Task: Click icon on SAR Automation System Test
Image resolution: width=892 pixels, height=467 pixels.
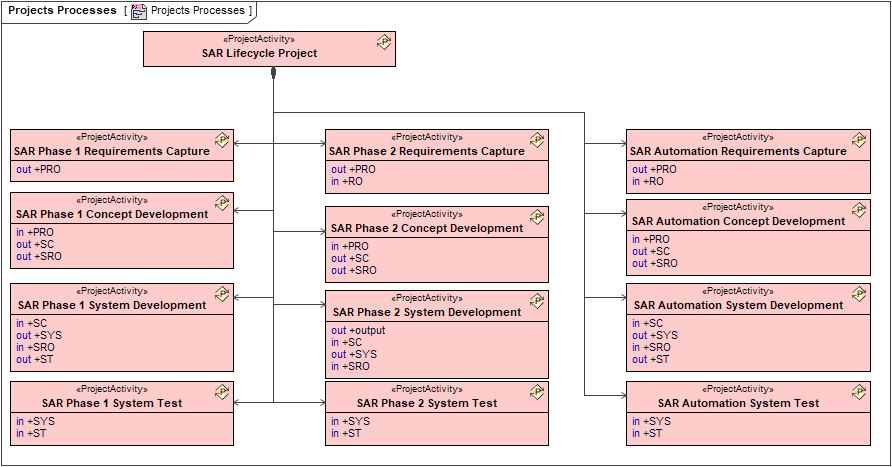Action: [x=858, y=392]
